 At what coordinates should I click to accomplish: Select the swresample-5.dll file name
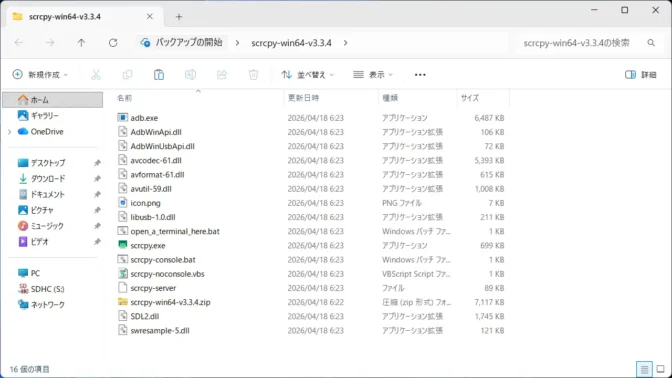[x=160, y=330]
